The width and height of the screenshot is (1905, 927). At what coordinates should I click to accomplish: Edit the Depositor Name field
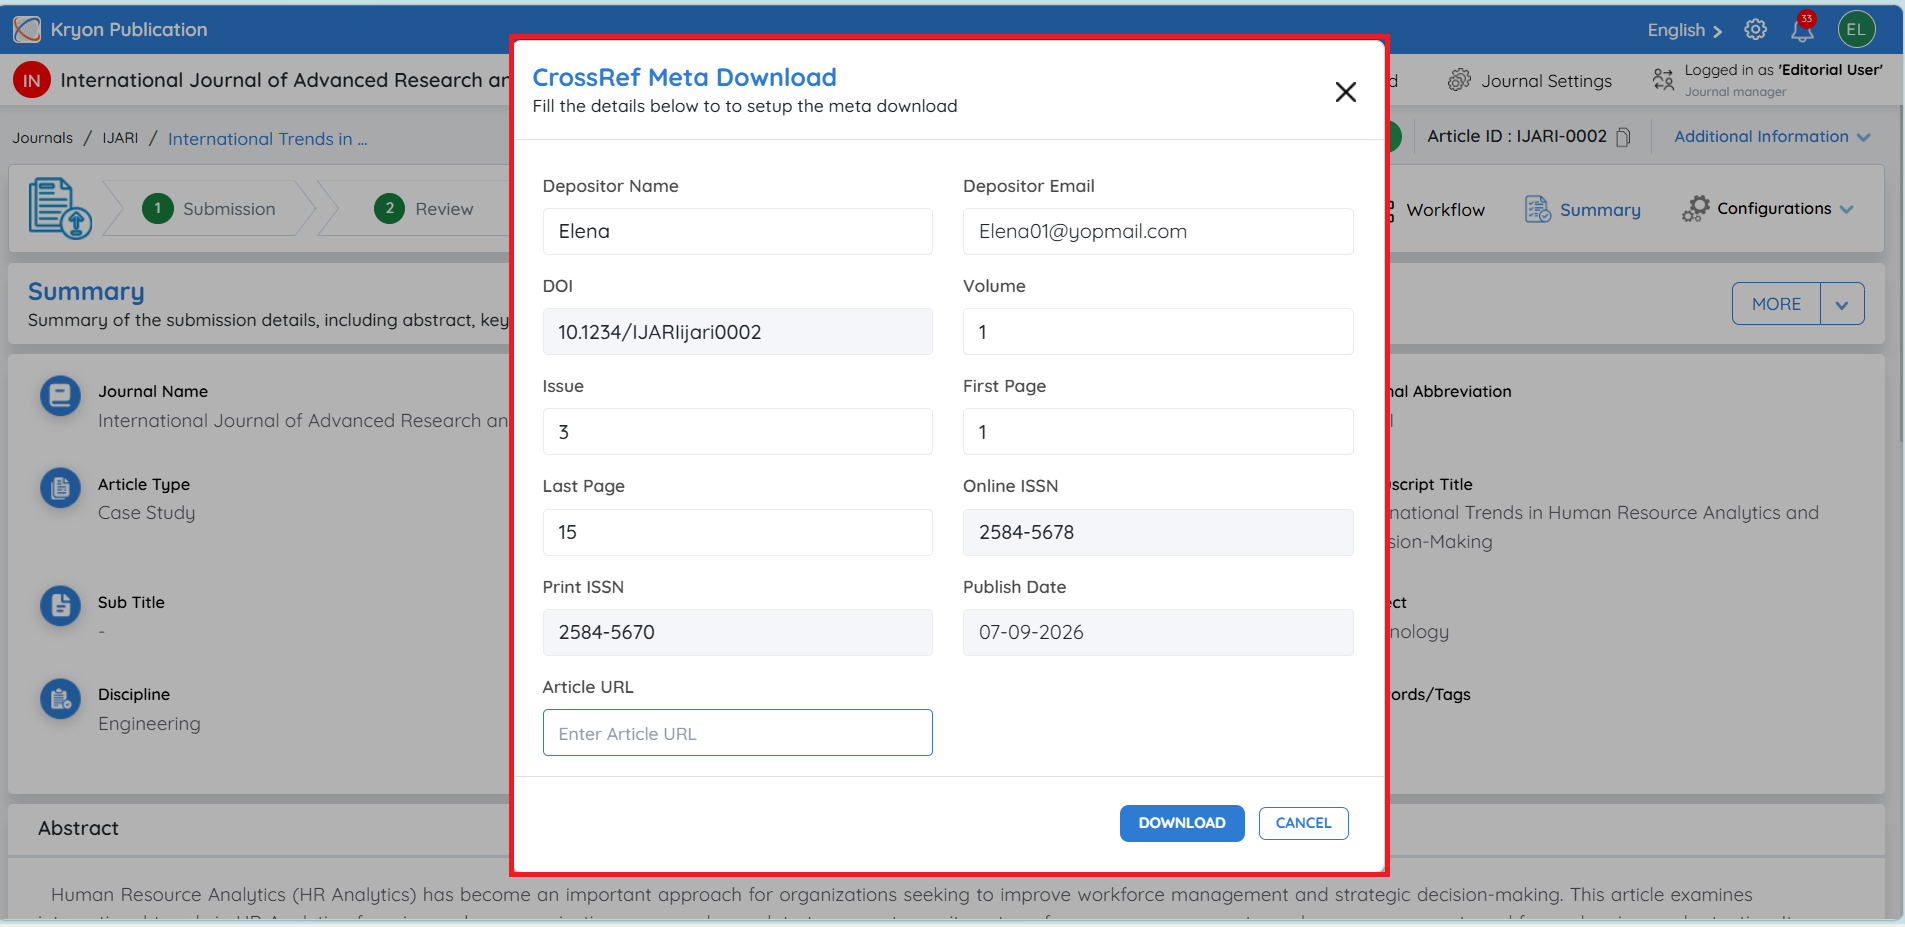tap(737, 231)
